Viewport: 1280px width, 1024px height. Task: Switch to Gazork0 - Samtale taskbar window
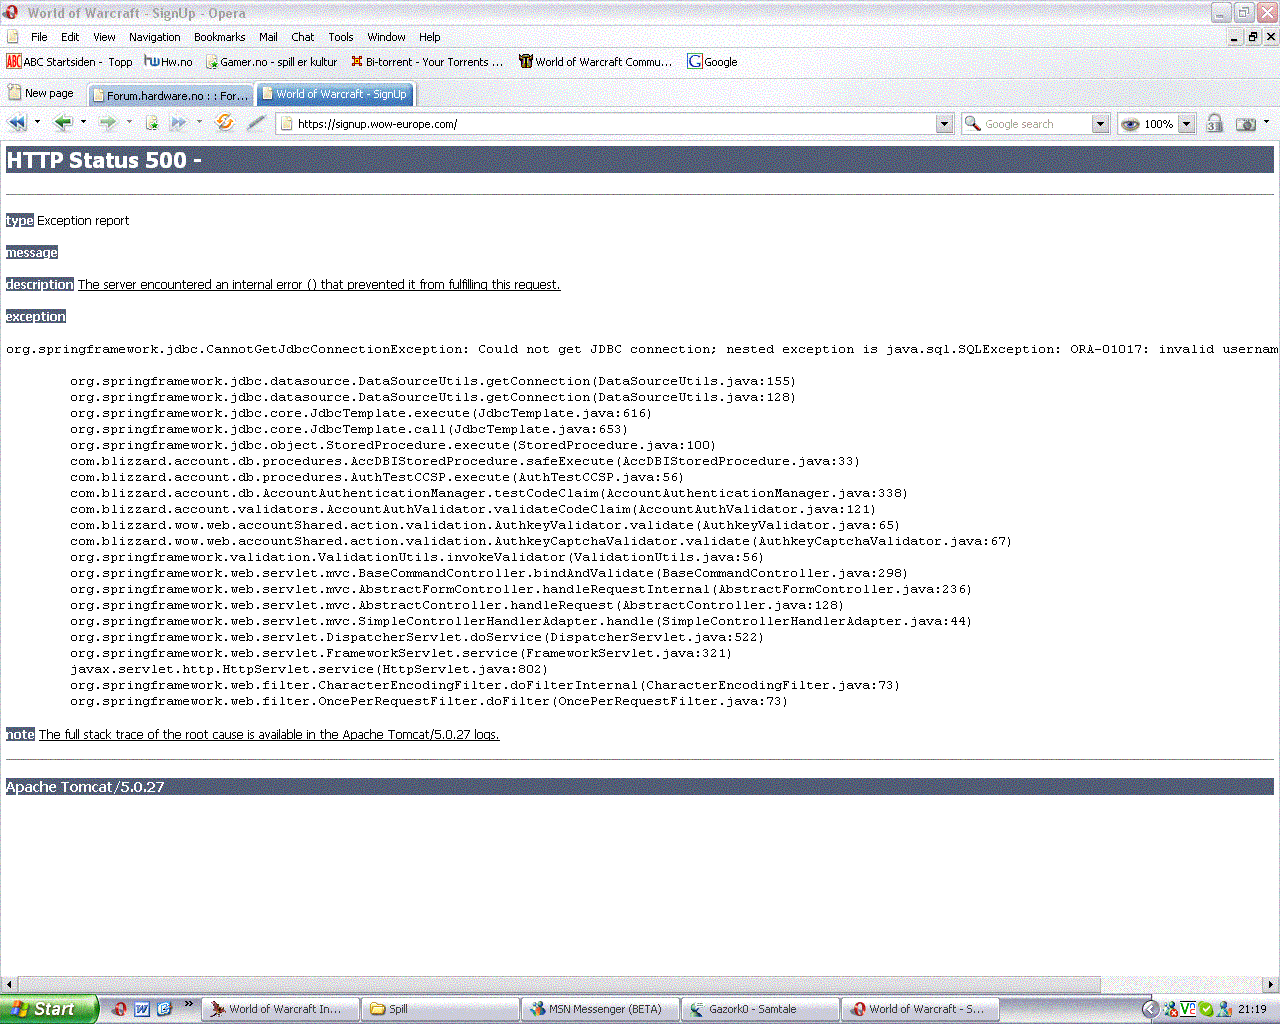pos(760,1009)
